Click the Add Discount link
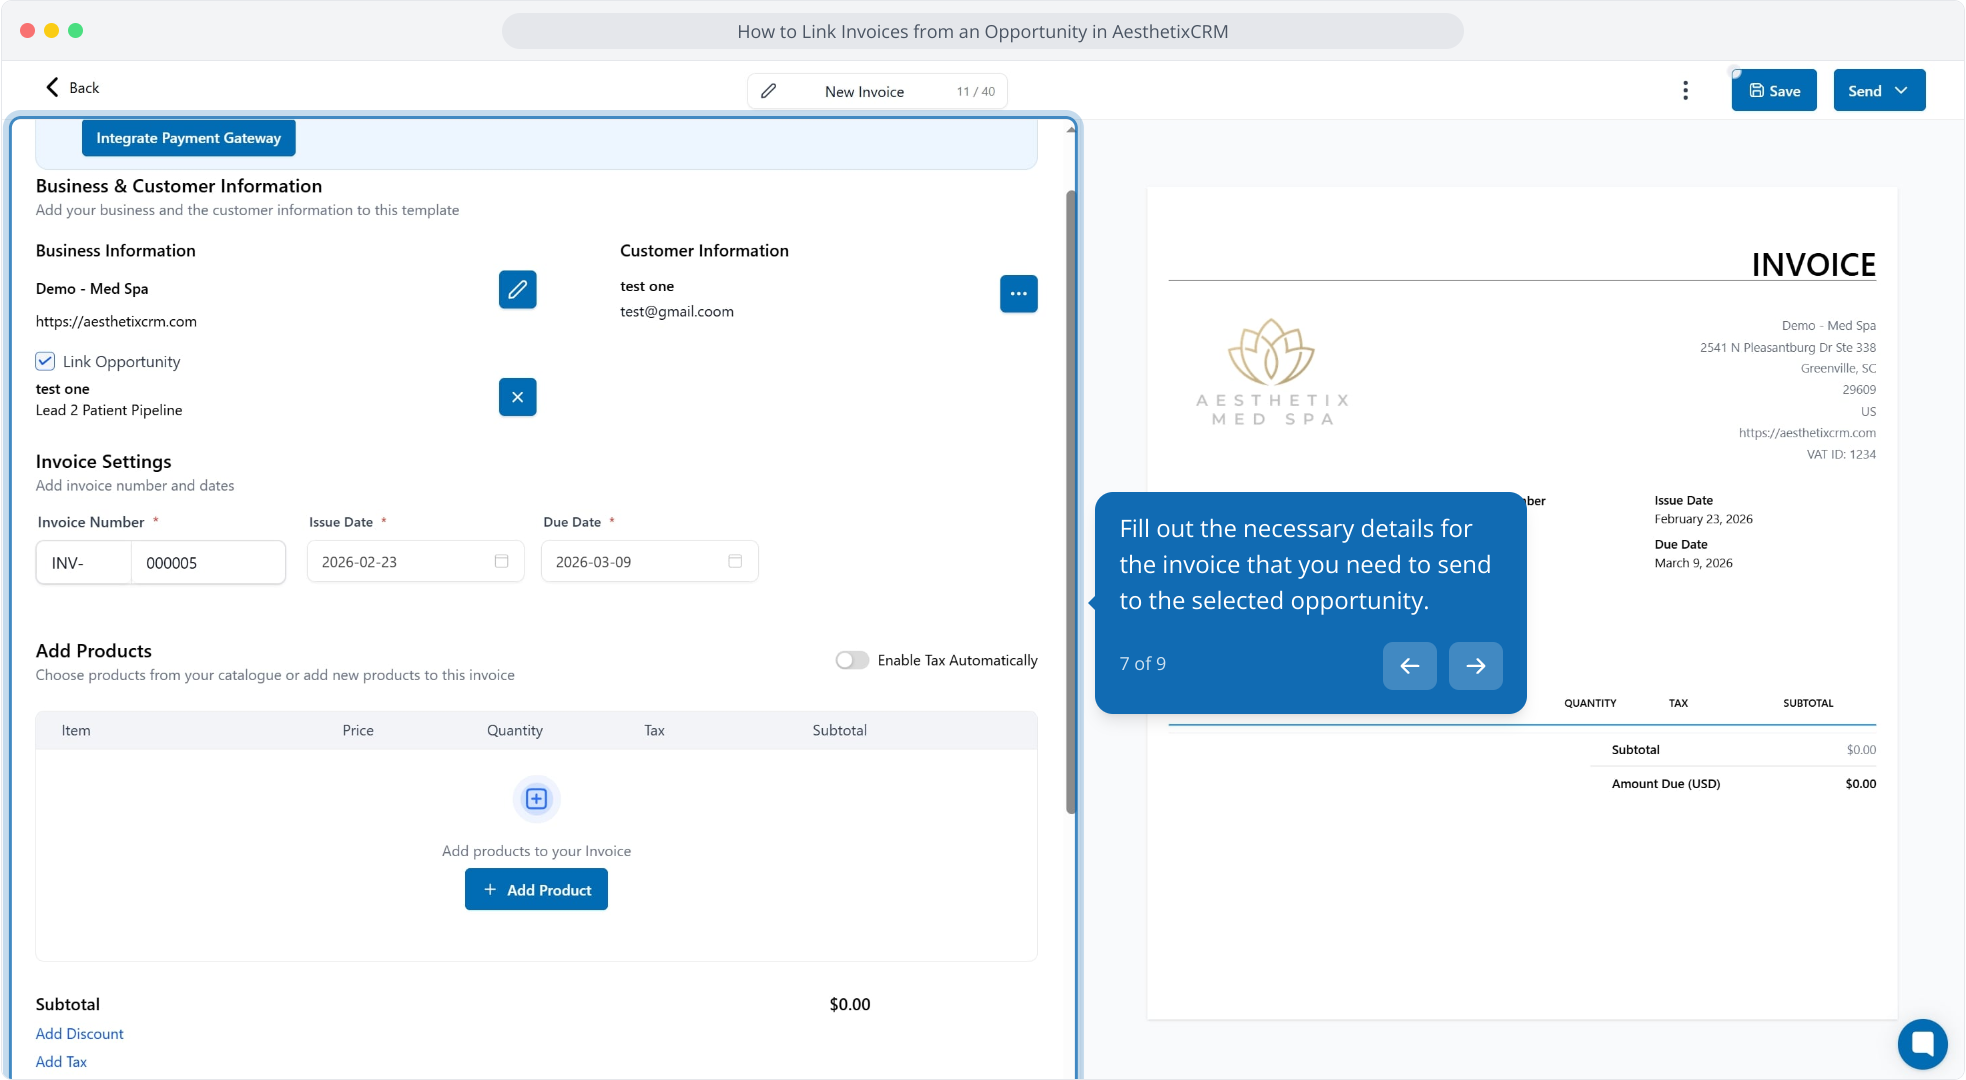 click(x=80, y=1034)
